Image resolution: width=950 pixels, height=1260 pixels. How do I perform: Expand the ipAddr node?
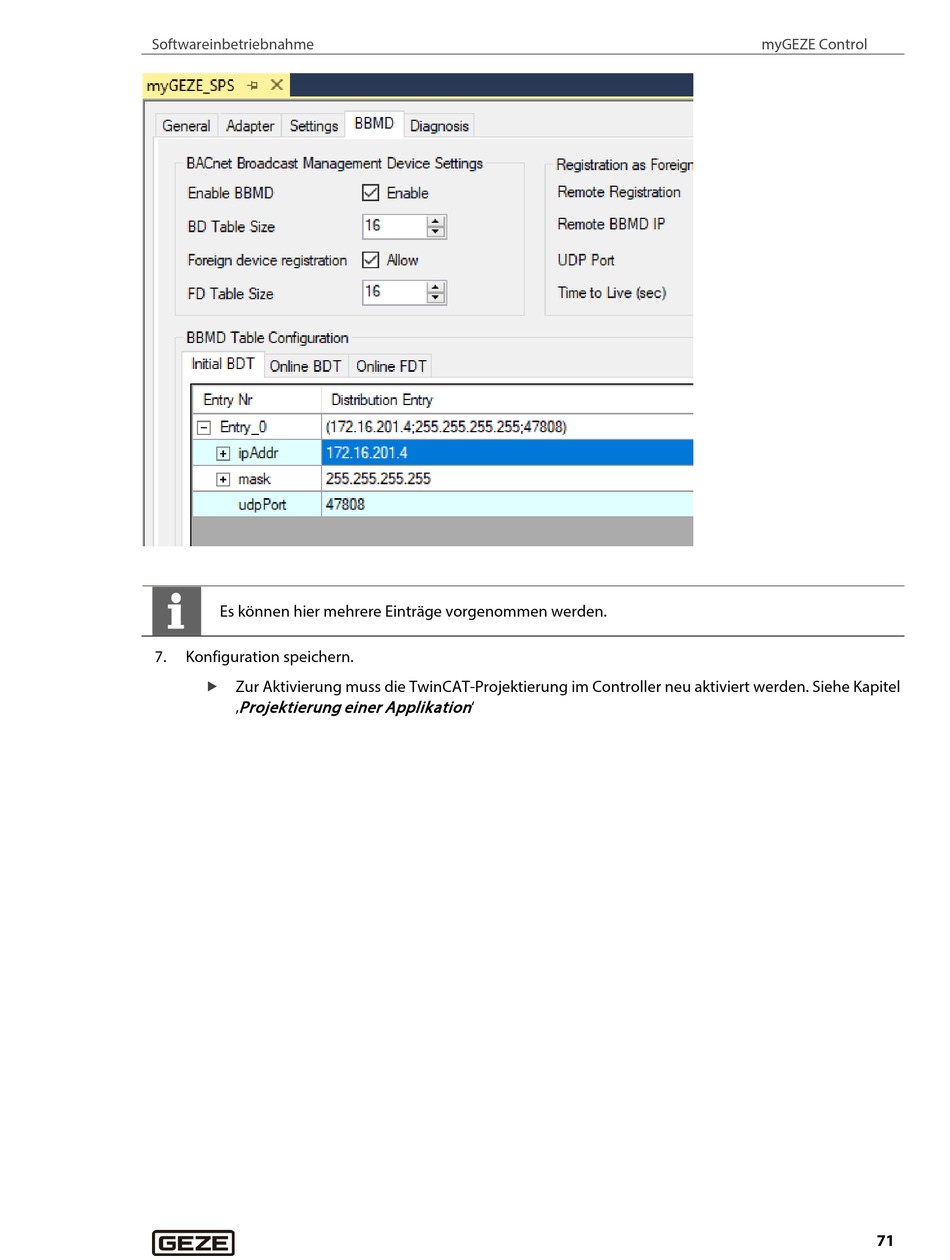point(223,454)
